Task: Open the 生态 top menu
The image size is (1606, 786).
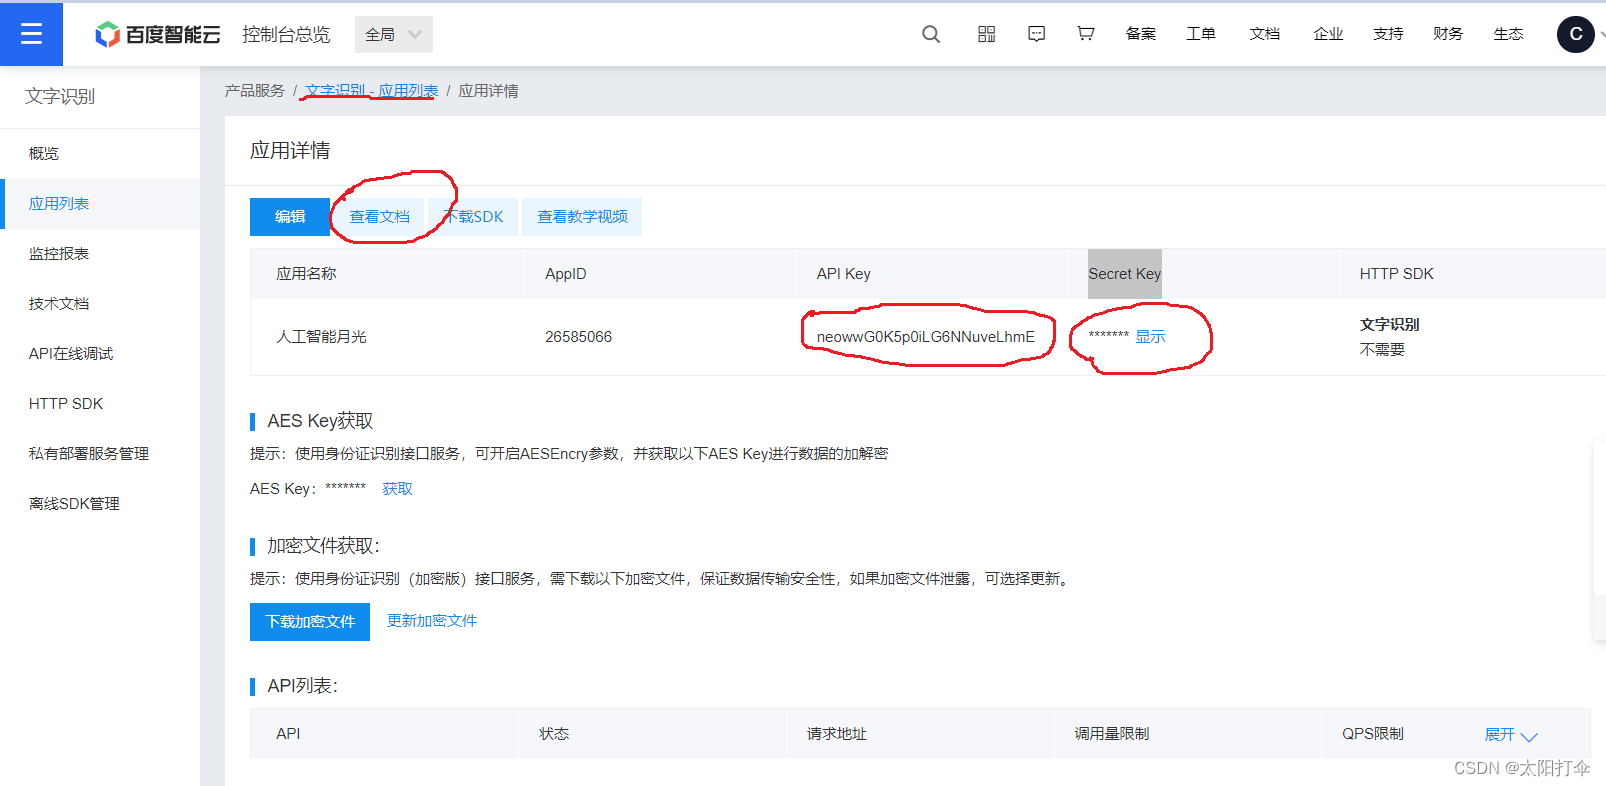Action: [1508, 34]
